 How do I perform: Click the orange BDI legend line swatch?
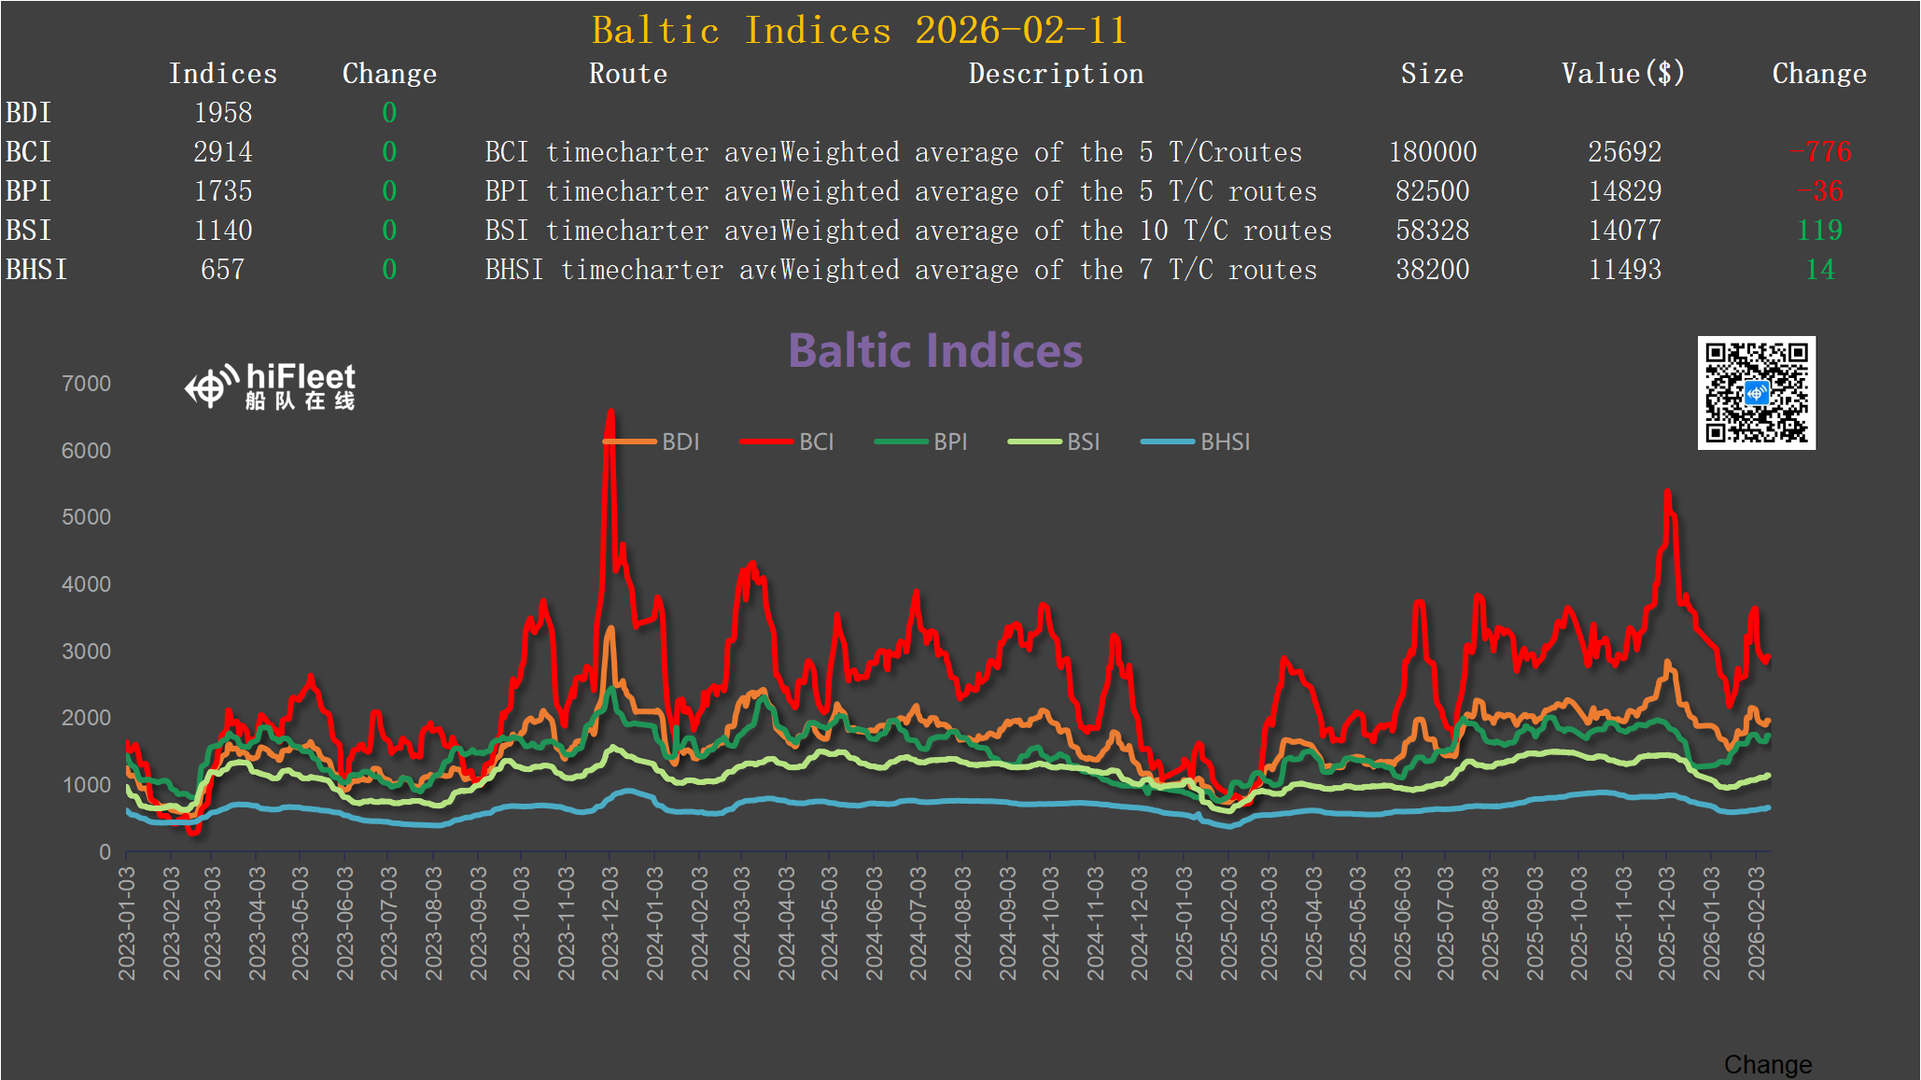click(x=630, y=442)
